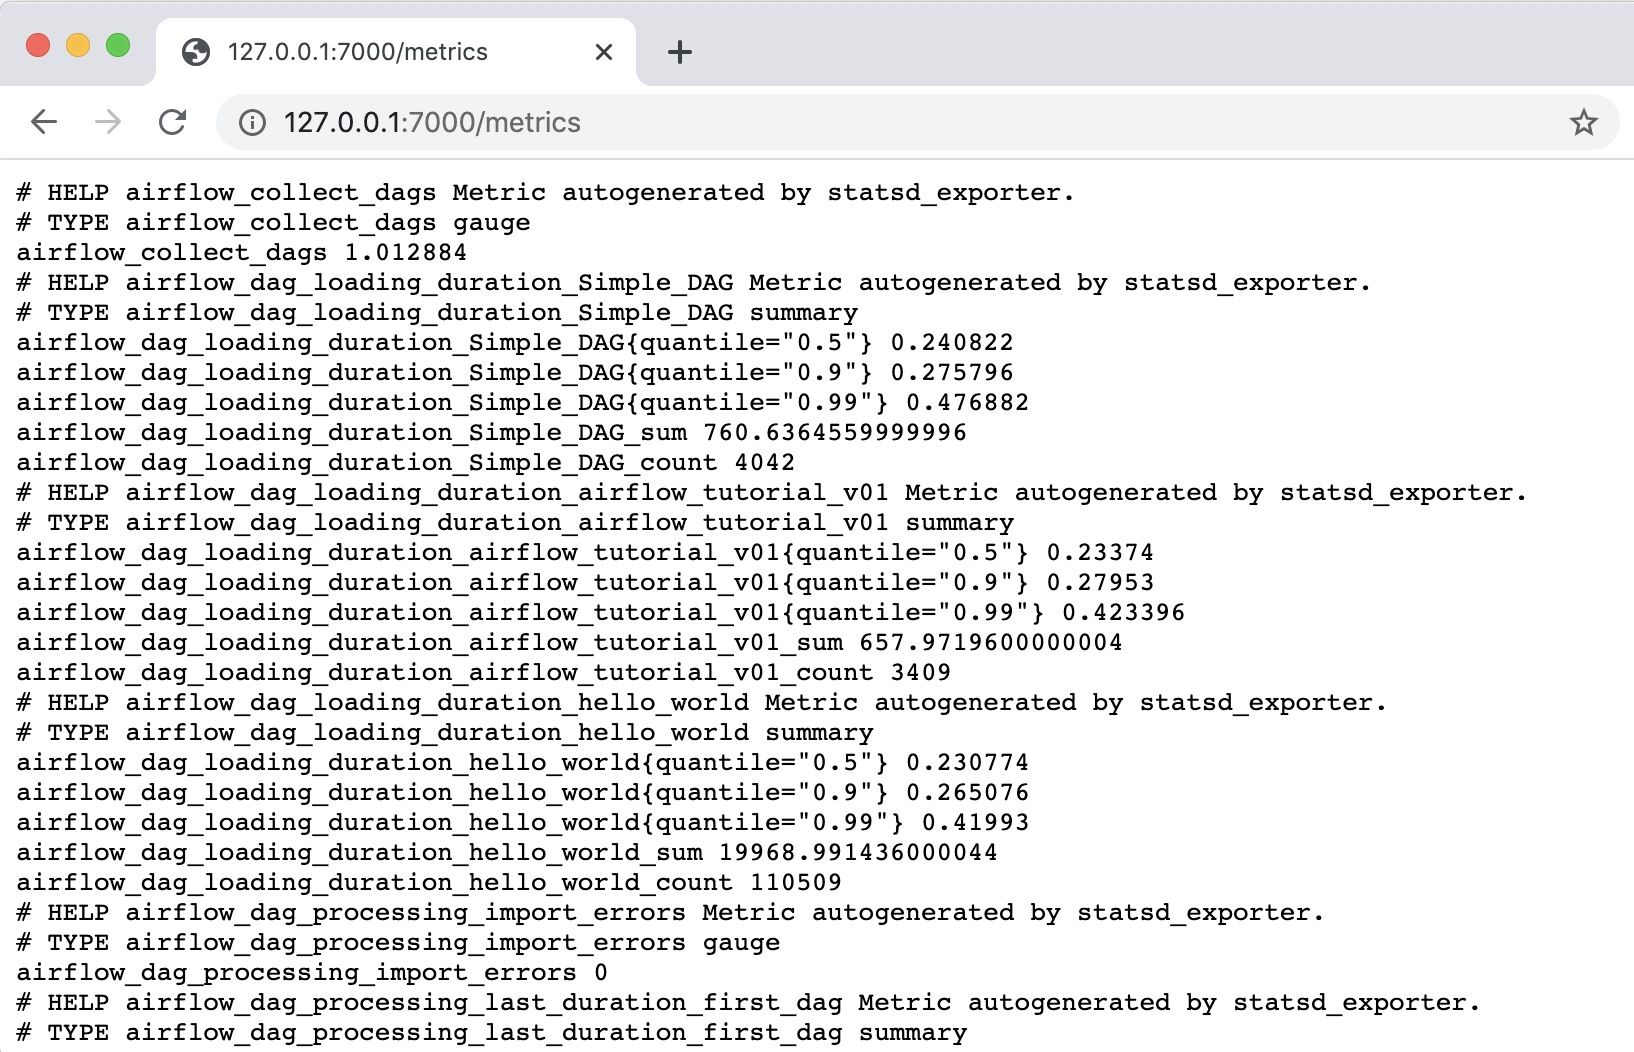Select the 127.0.0.1:7000/metrics tab title
Viewport: 1634px width, 1052px height.
(x=357, y=52)
